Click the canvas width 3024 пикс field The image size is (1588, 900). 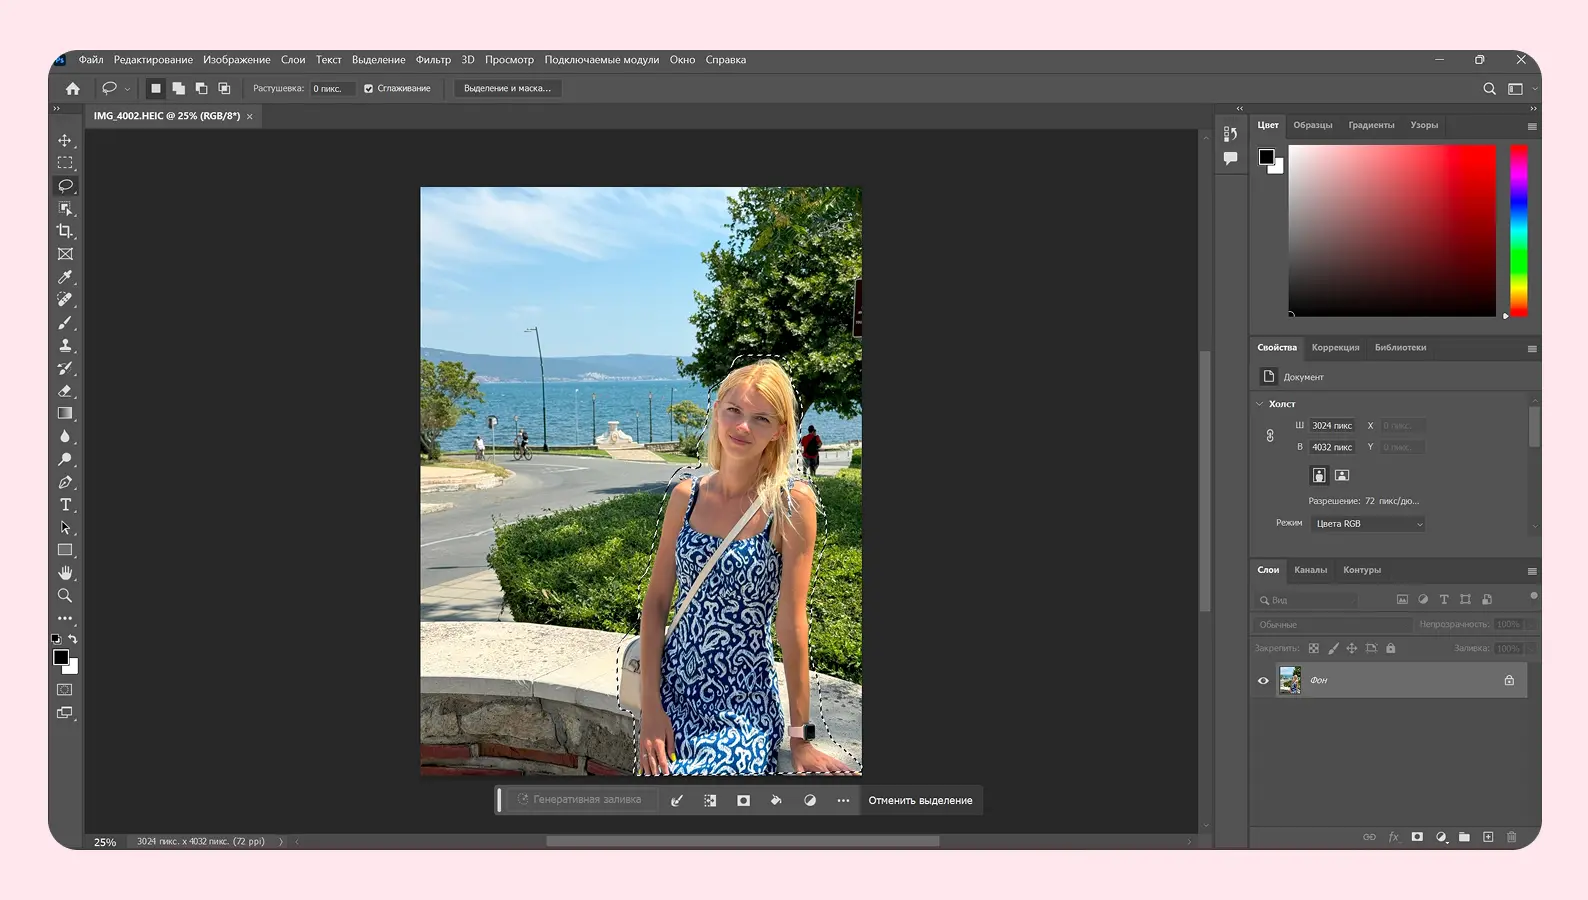[x=1333, y=426]
